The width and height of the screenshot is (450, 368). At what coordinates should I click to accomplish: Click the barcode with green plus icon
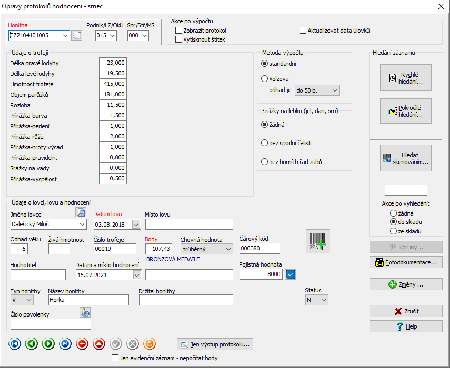(318, 241)
